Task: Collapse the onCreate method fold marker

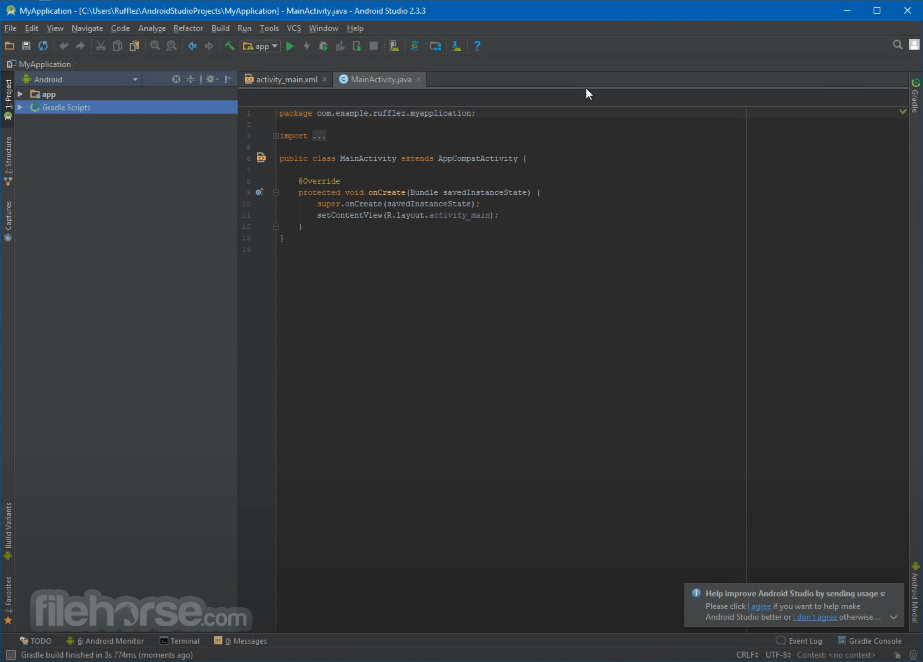Action: tap(275, 192)
